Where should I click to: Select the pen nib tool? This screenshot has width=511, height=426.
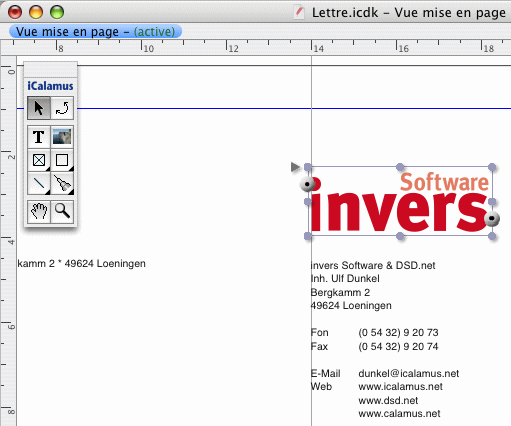pos(62,183)
